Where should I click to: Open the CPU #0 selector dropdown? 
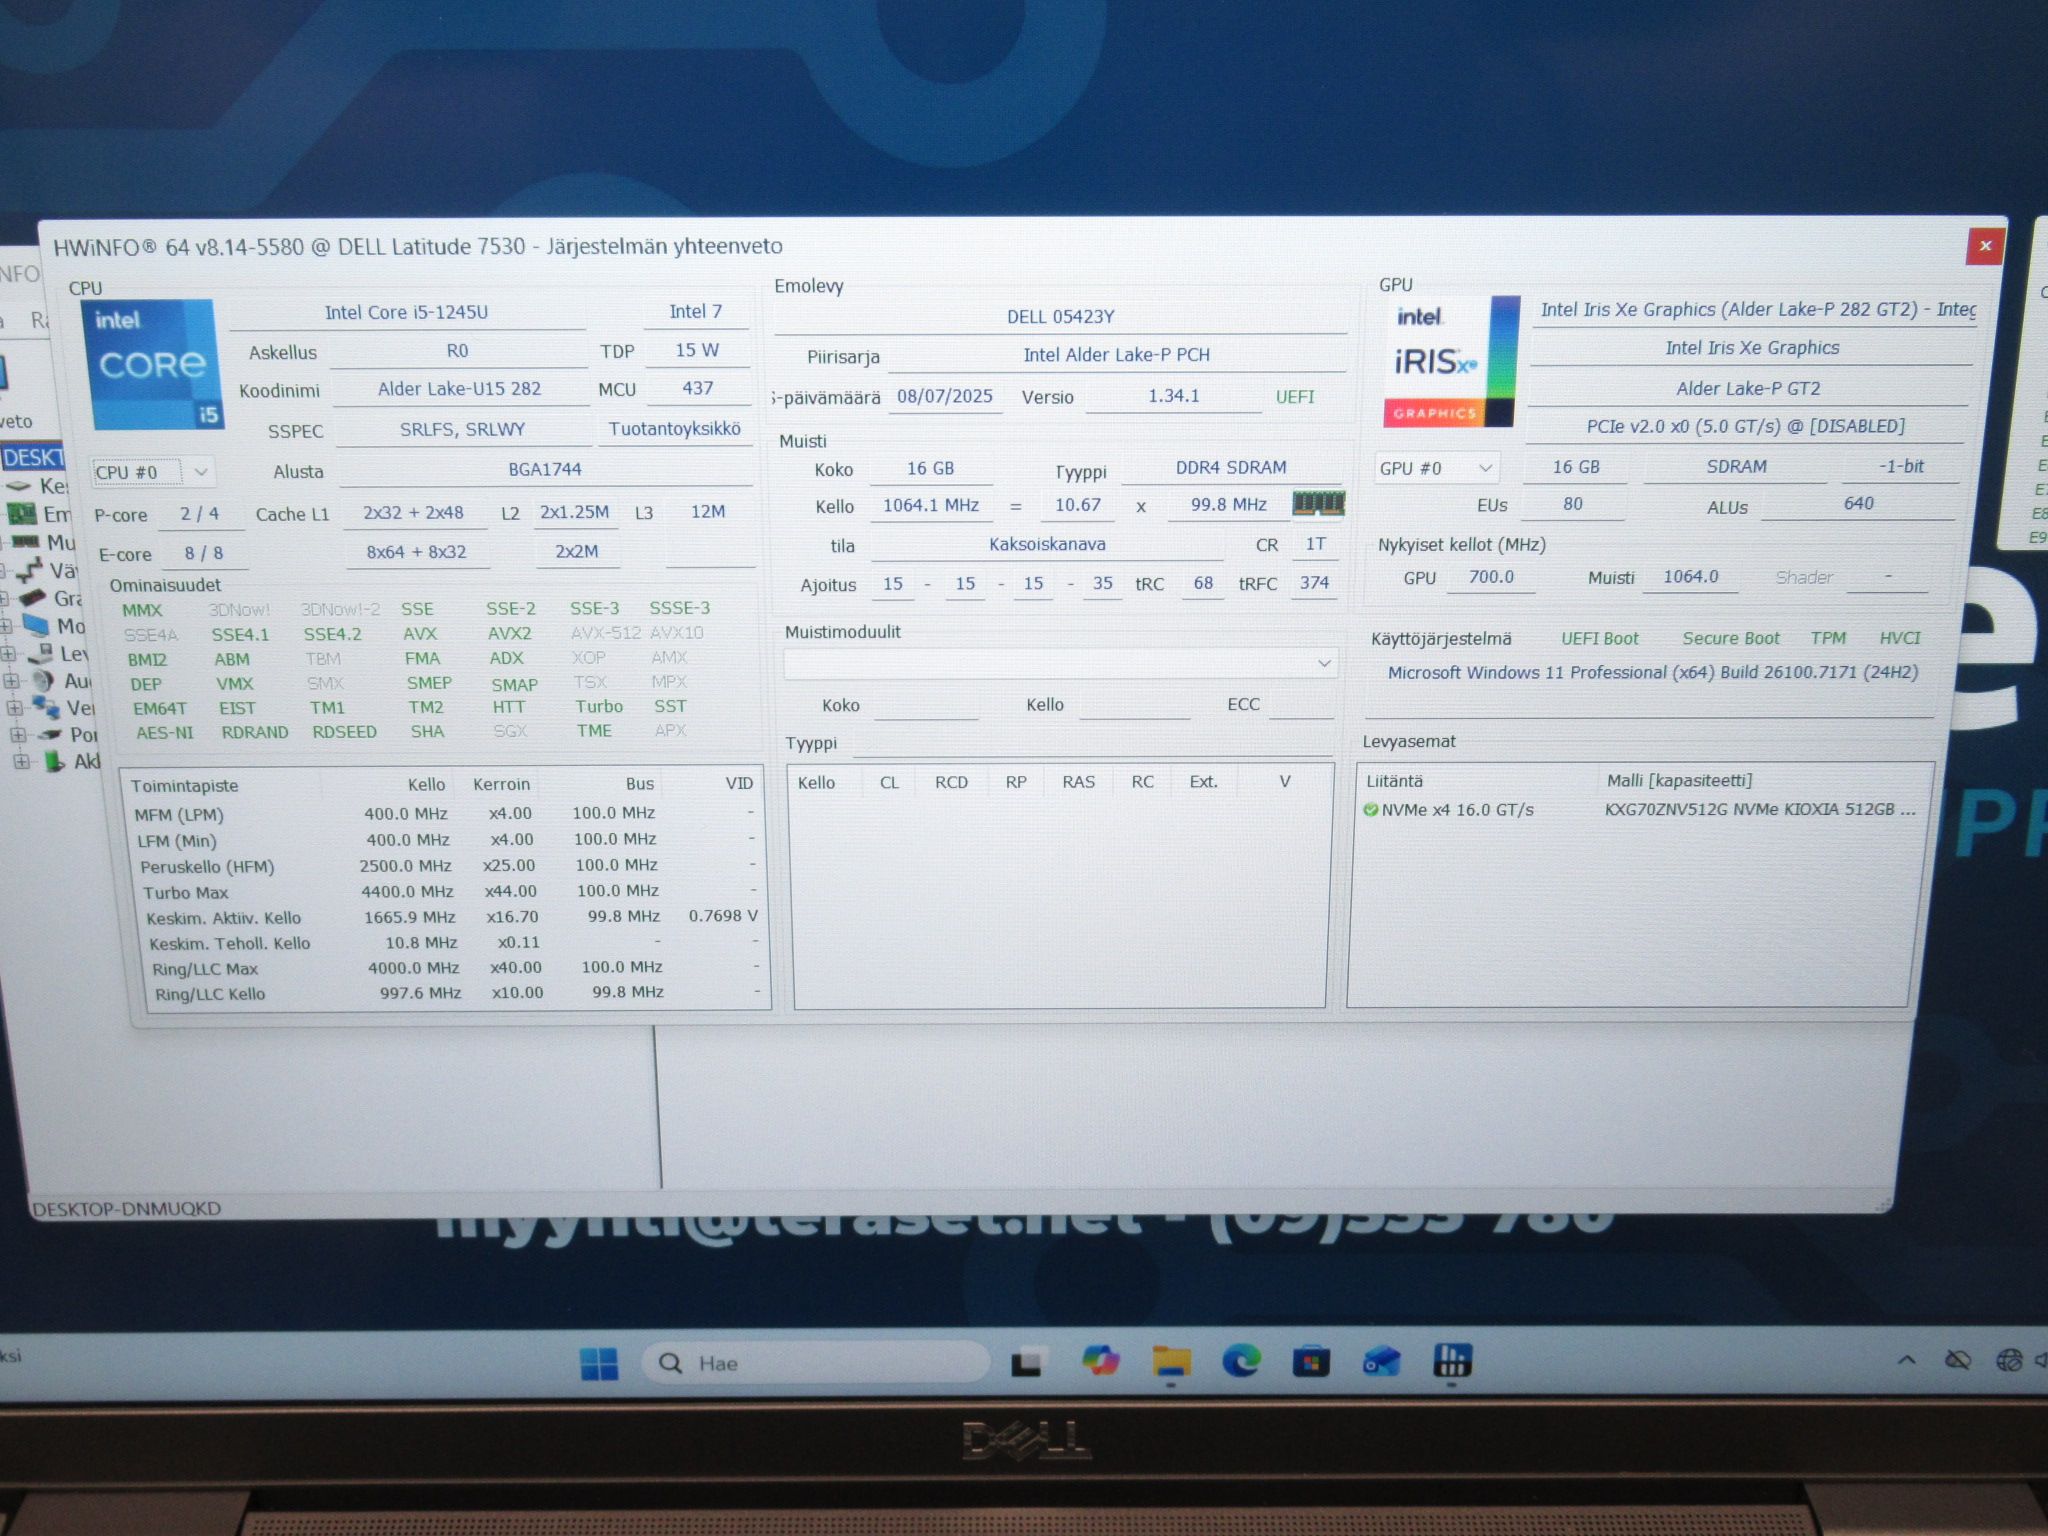point(153,471)
